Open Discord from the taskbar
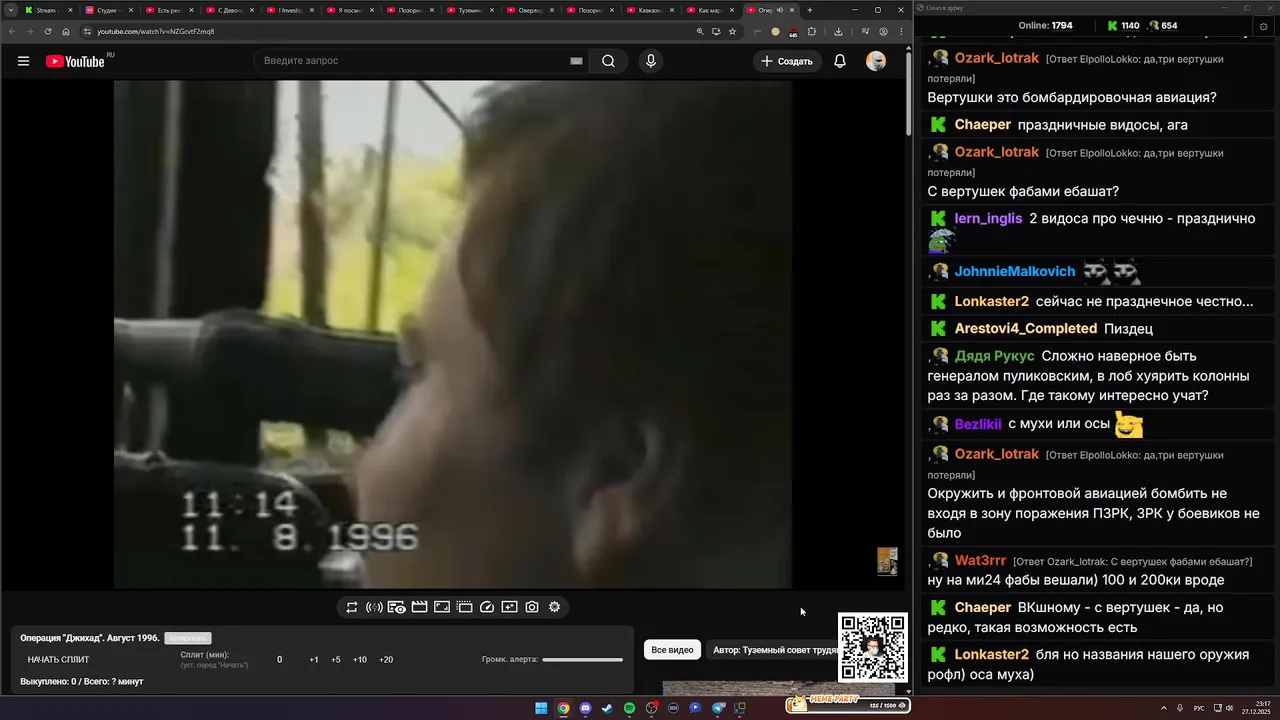Image resolution: width=1280 pixels, height=720 pixels. pyautogui.click(x=585, y=708)
